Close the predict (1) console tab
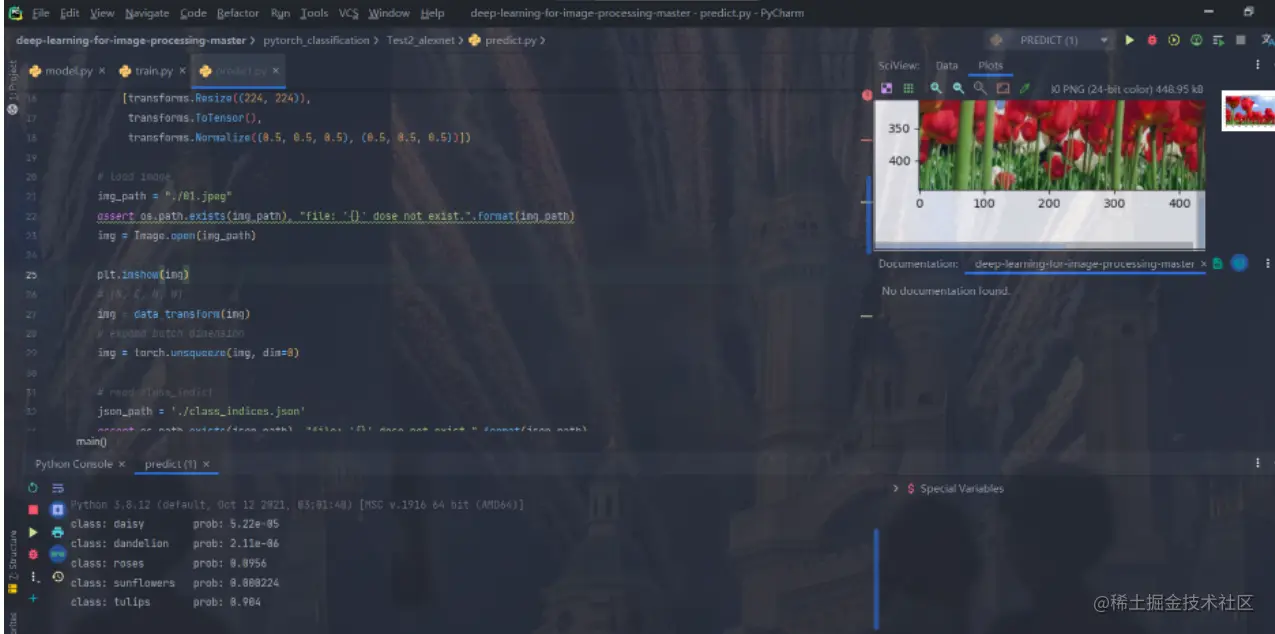 click(207, 465)
